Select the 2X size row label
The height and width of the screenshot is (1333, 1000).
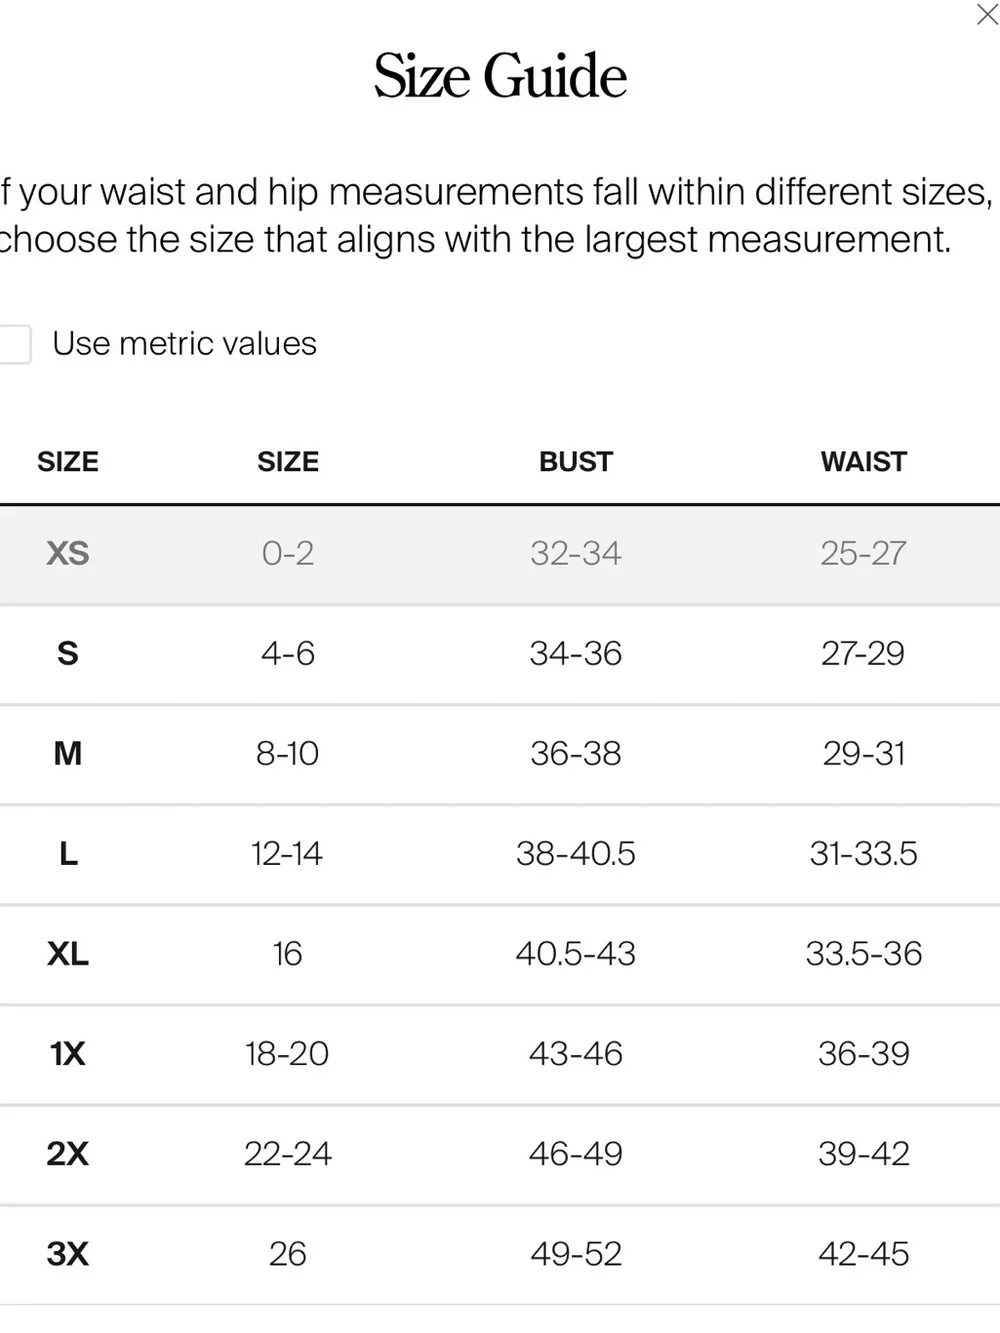coord(68,1153)
